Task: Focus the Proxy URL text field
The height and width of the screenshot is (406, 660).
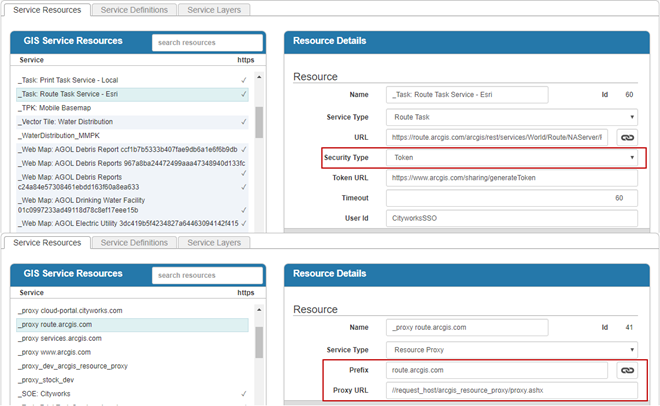Action: pyautogui.click(x=510, y=390)
